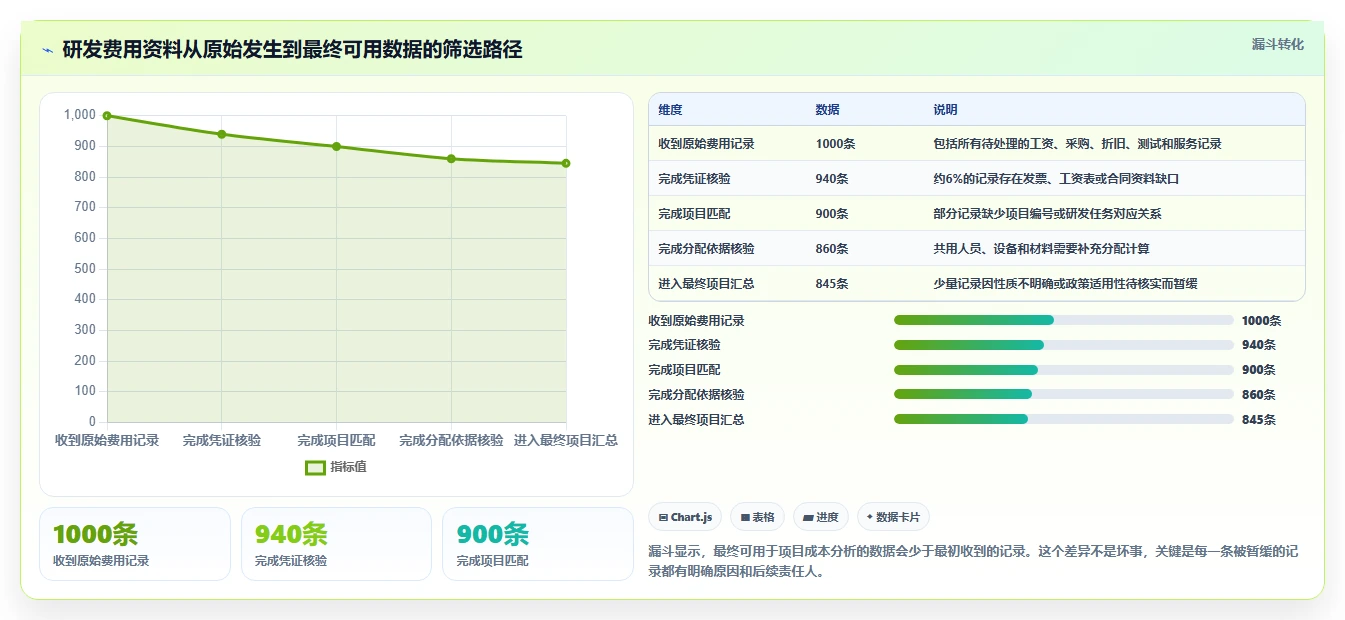Click the 完成凭证核验 progress bar
1345x620 pixels.
(1064, 345)
